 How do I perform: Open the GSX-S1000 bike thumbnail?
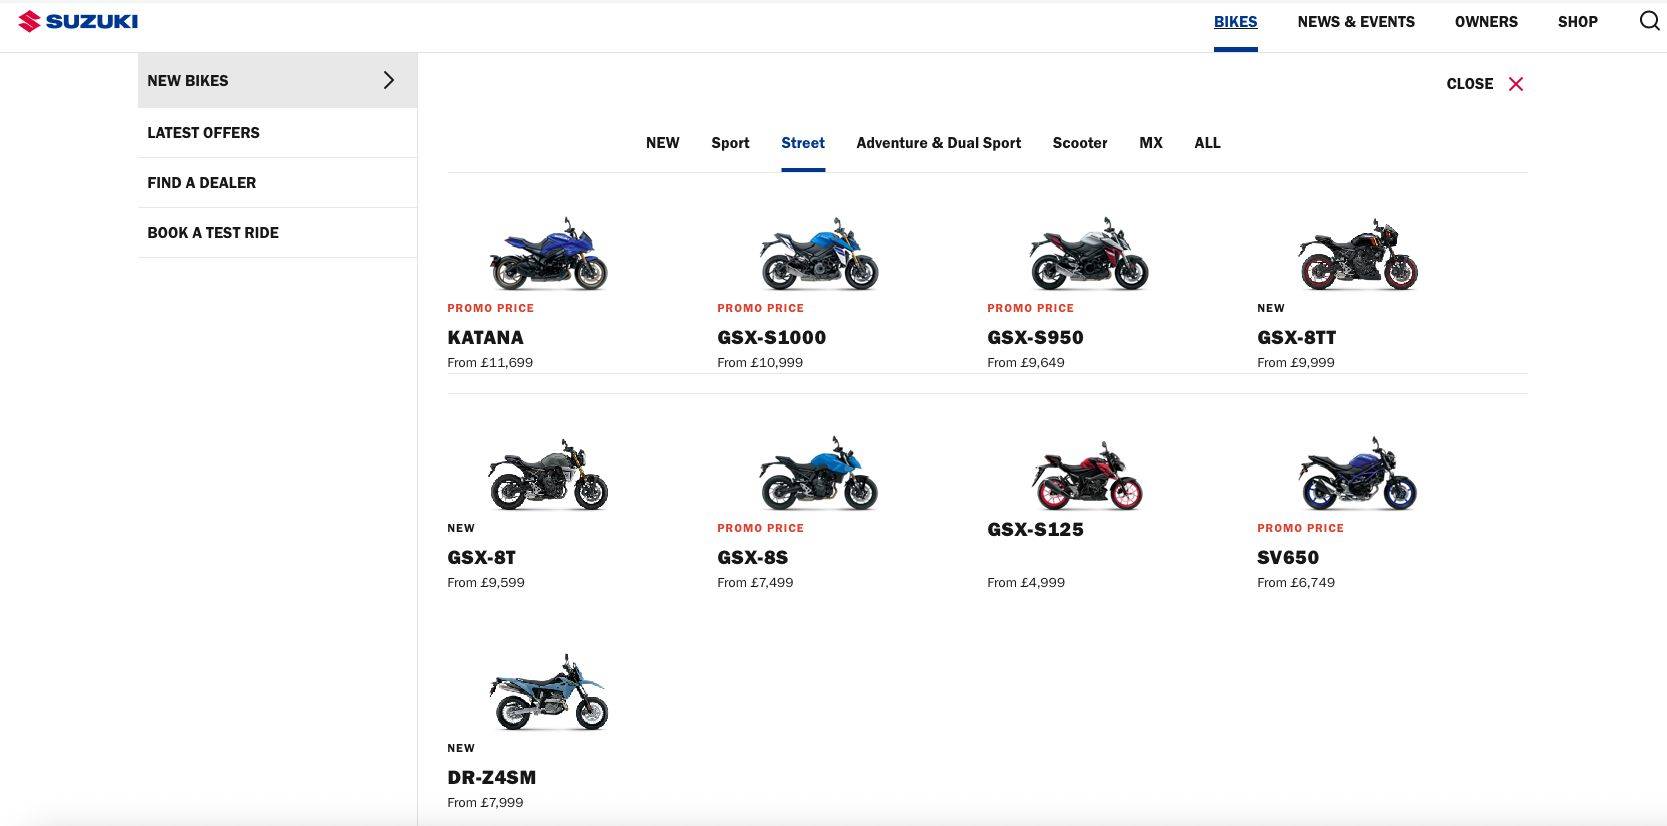[x=818, y=254]
